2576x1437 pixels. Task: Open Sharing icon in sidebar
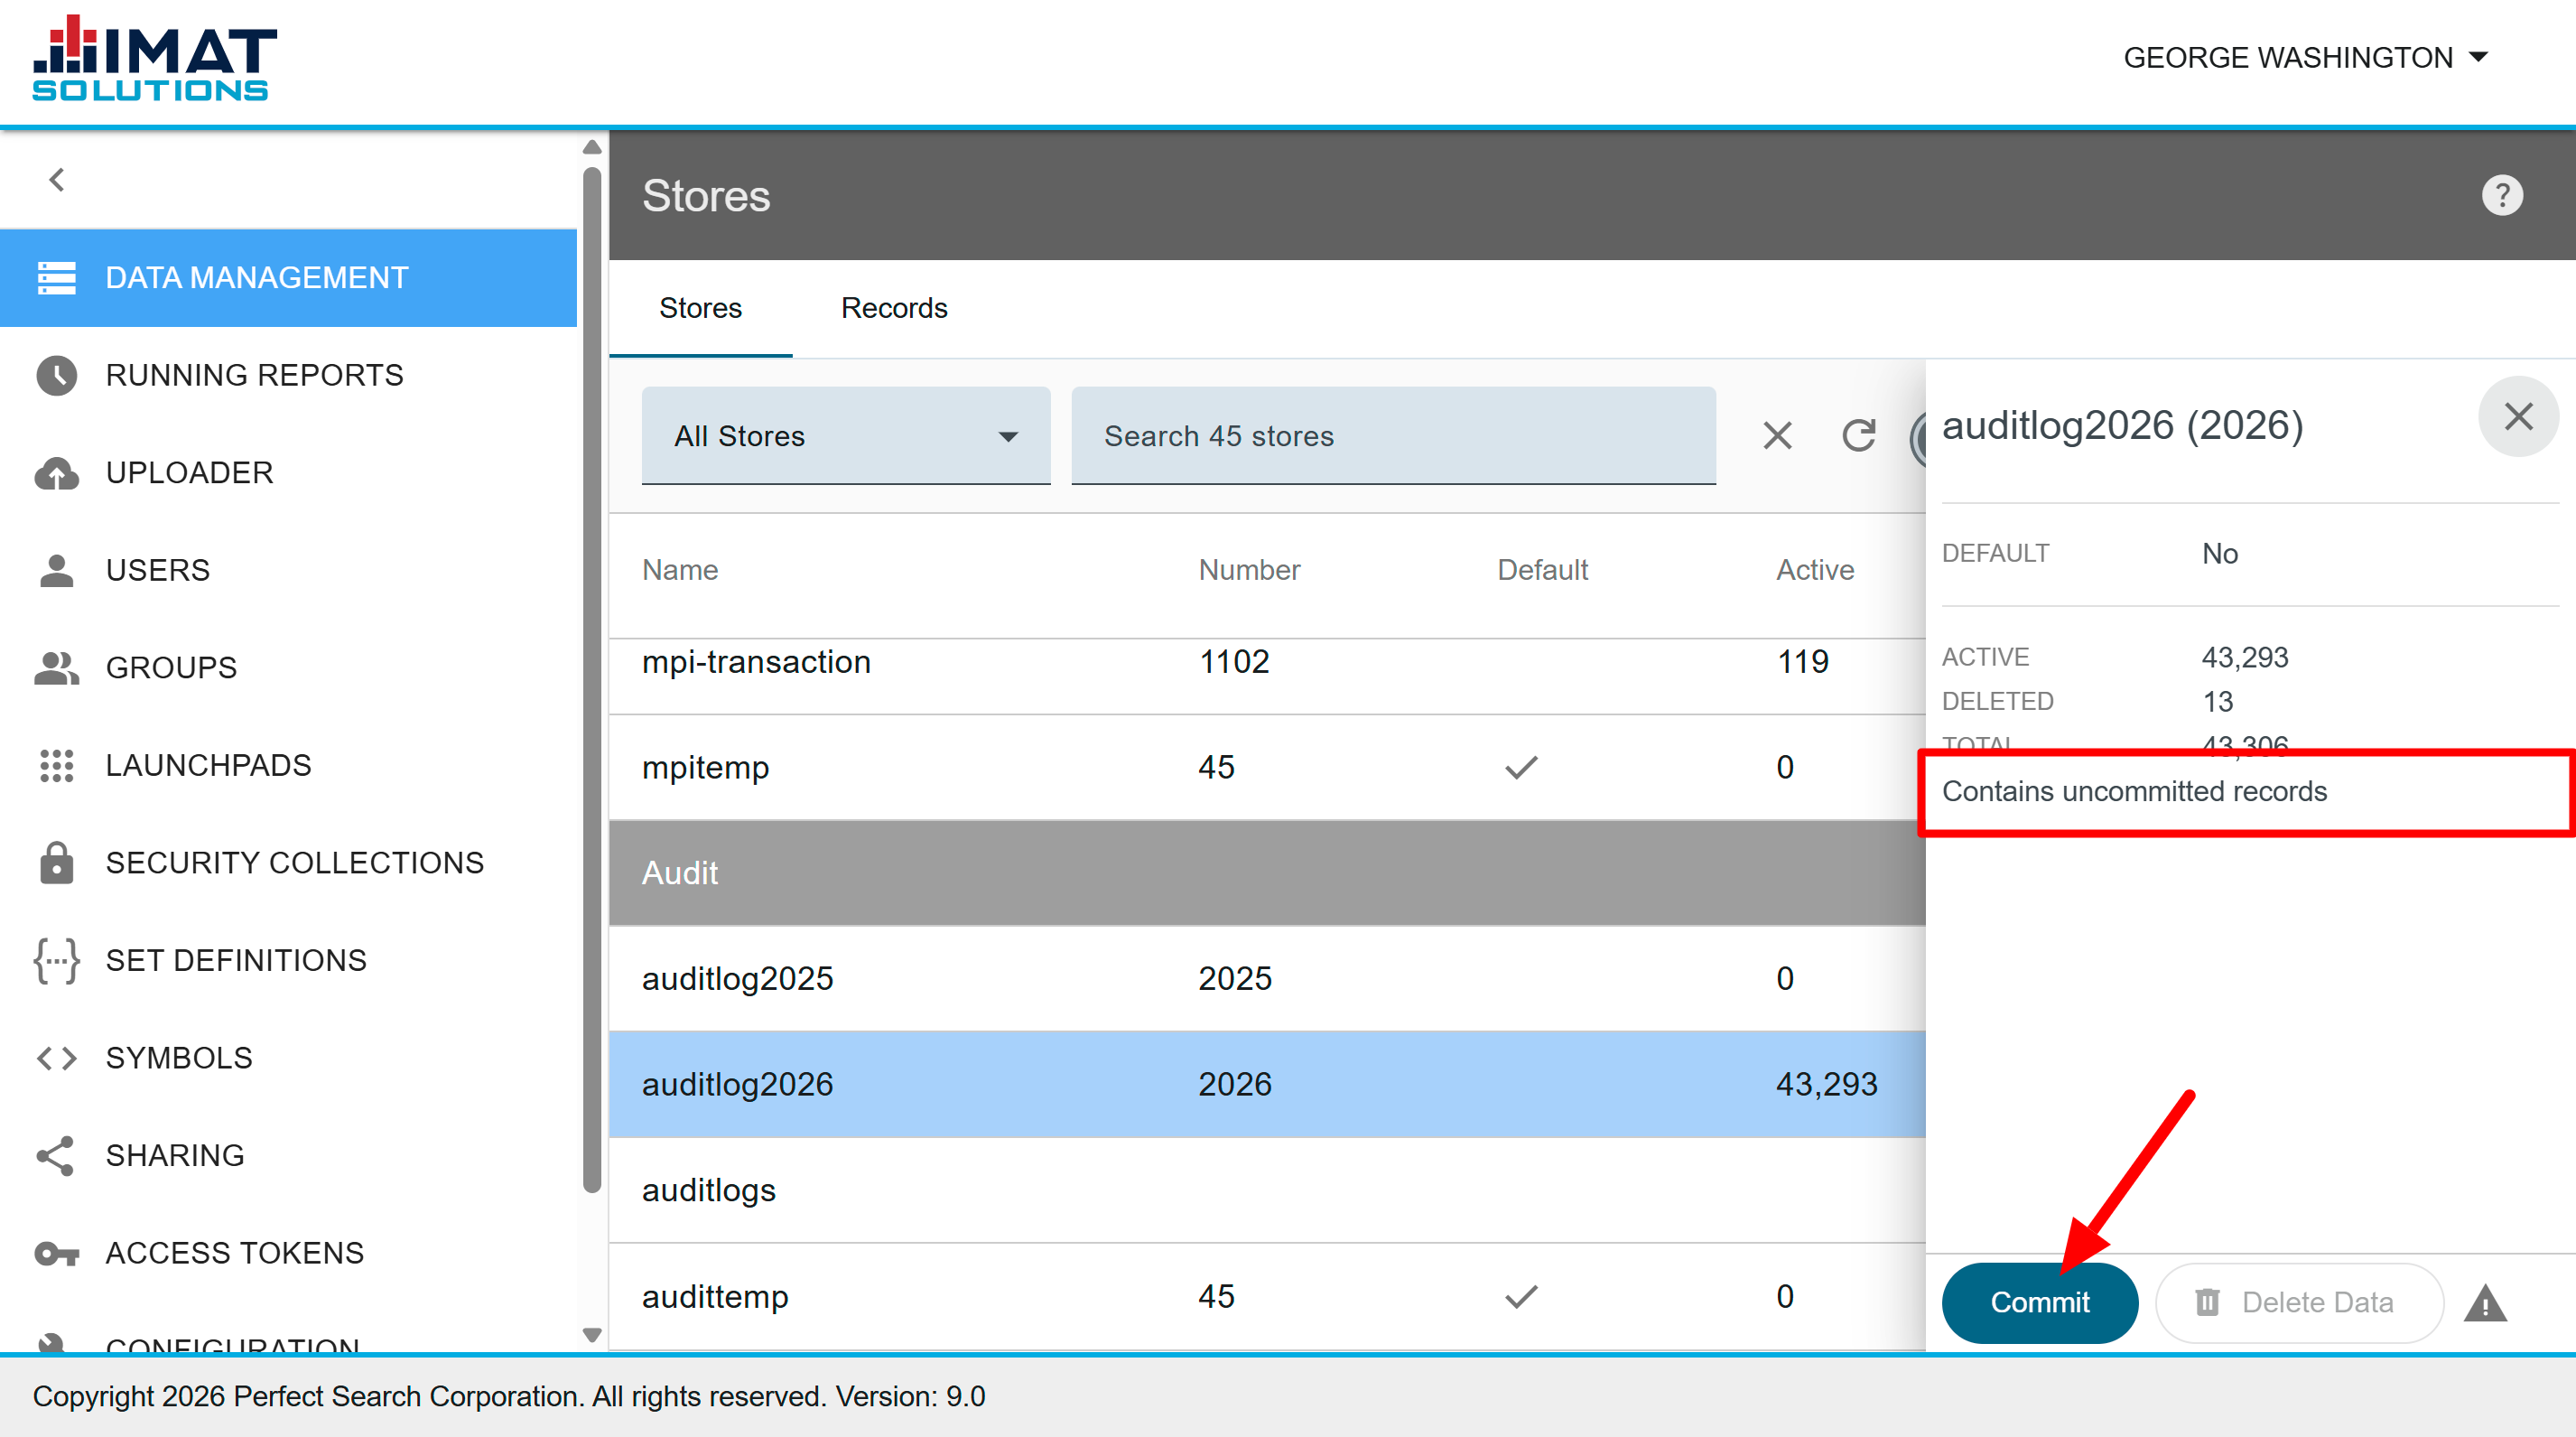click(56, 1155)
